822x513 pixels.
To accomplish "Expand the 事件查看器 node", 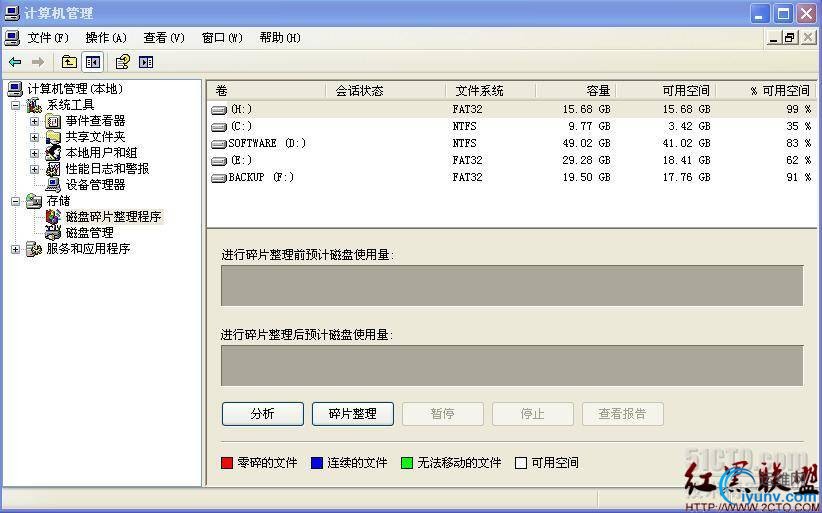I will click(35, 122).
